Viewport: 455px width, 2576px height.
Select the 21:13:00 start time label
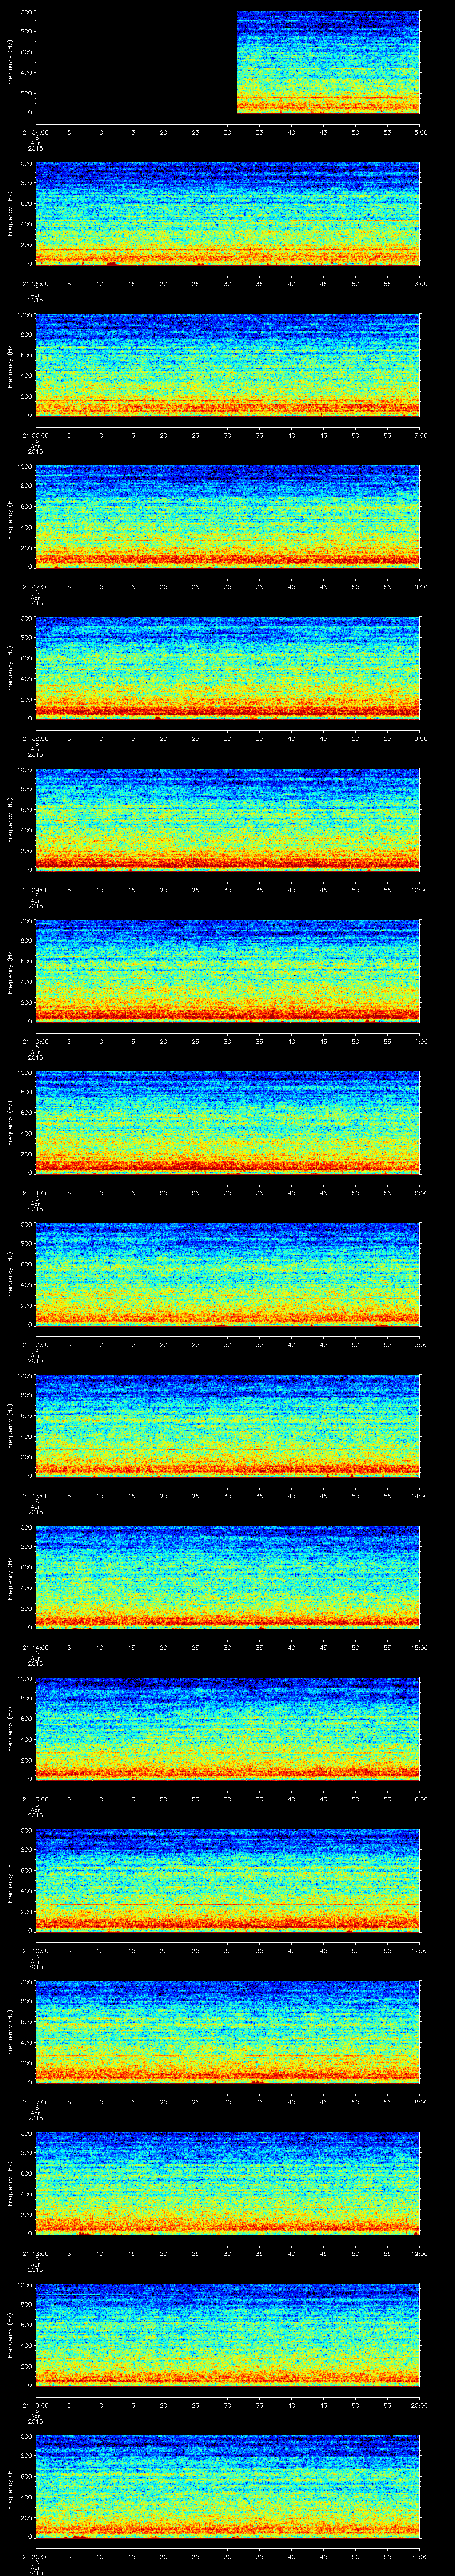pos(35,1496)
